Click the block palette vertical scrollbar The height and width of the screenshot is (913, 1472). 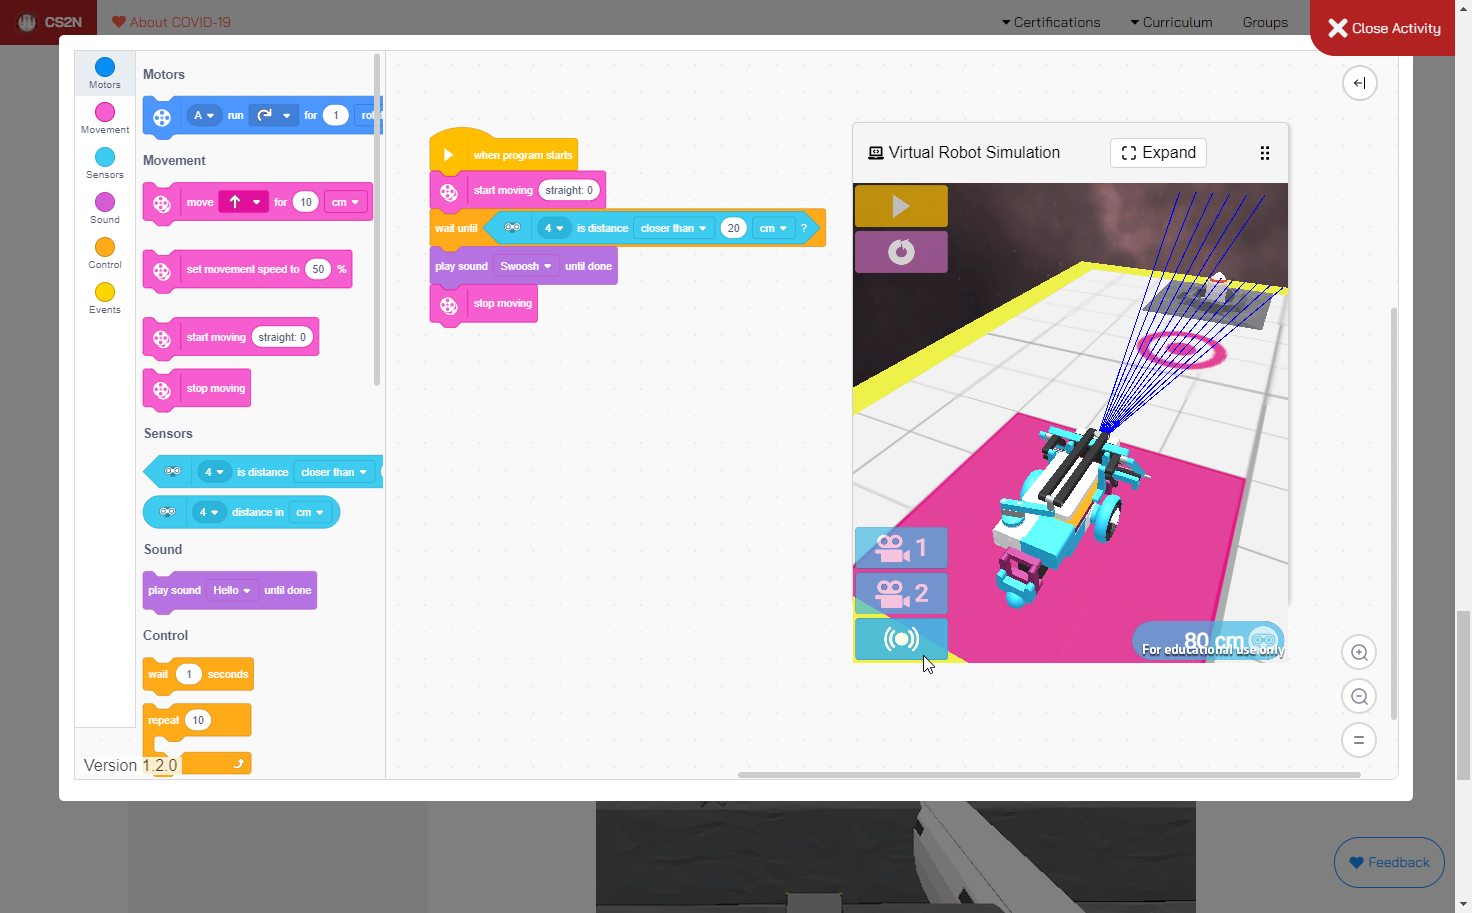377,220
